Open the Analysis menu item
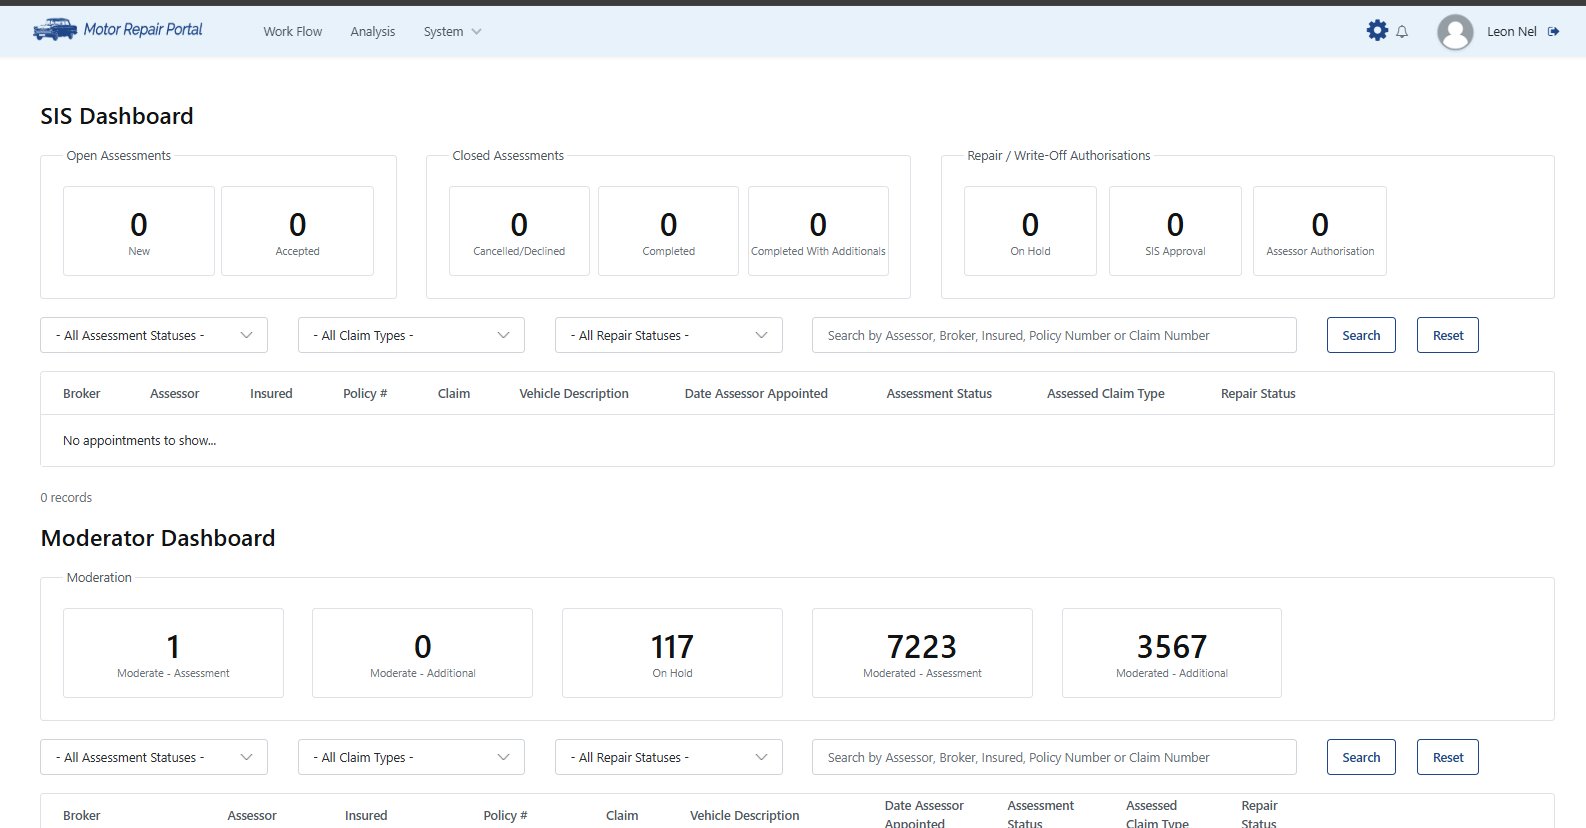Image resolution: width=1586 pixels, height=828 pixels. point(372,32)
